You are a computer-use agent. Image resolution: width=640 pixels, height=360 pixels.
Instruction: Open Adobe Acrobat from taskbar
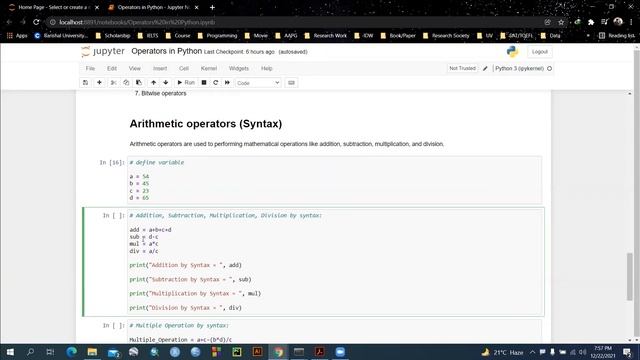[x=320, y=352]
